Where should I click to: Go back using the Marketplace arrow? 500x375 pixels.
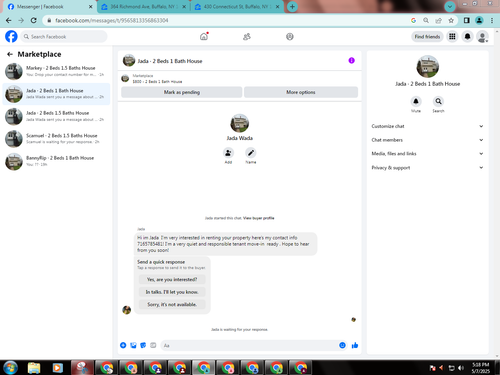tap(10, 54)
